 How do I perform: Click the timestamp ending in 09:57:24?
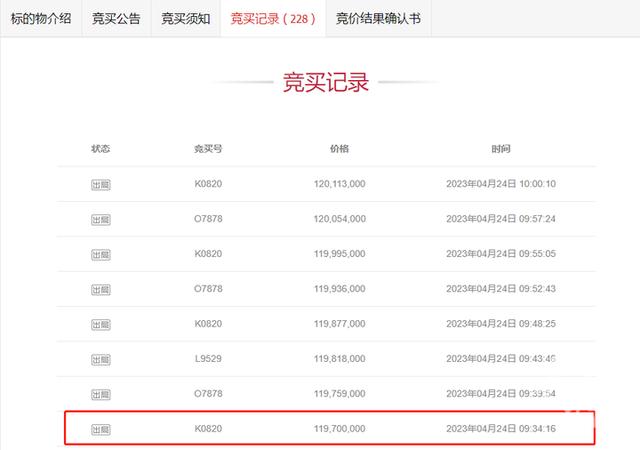[x=500, y=219]
